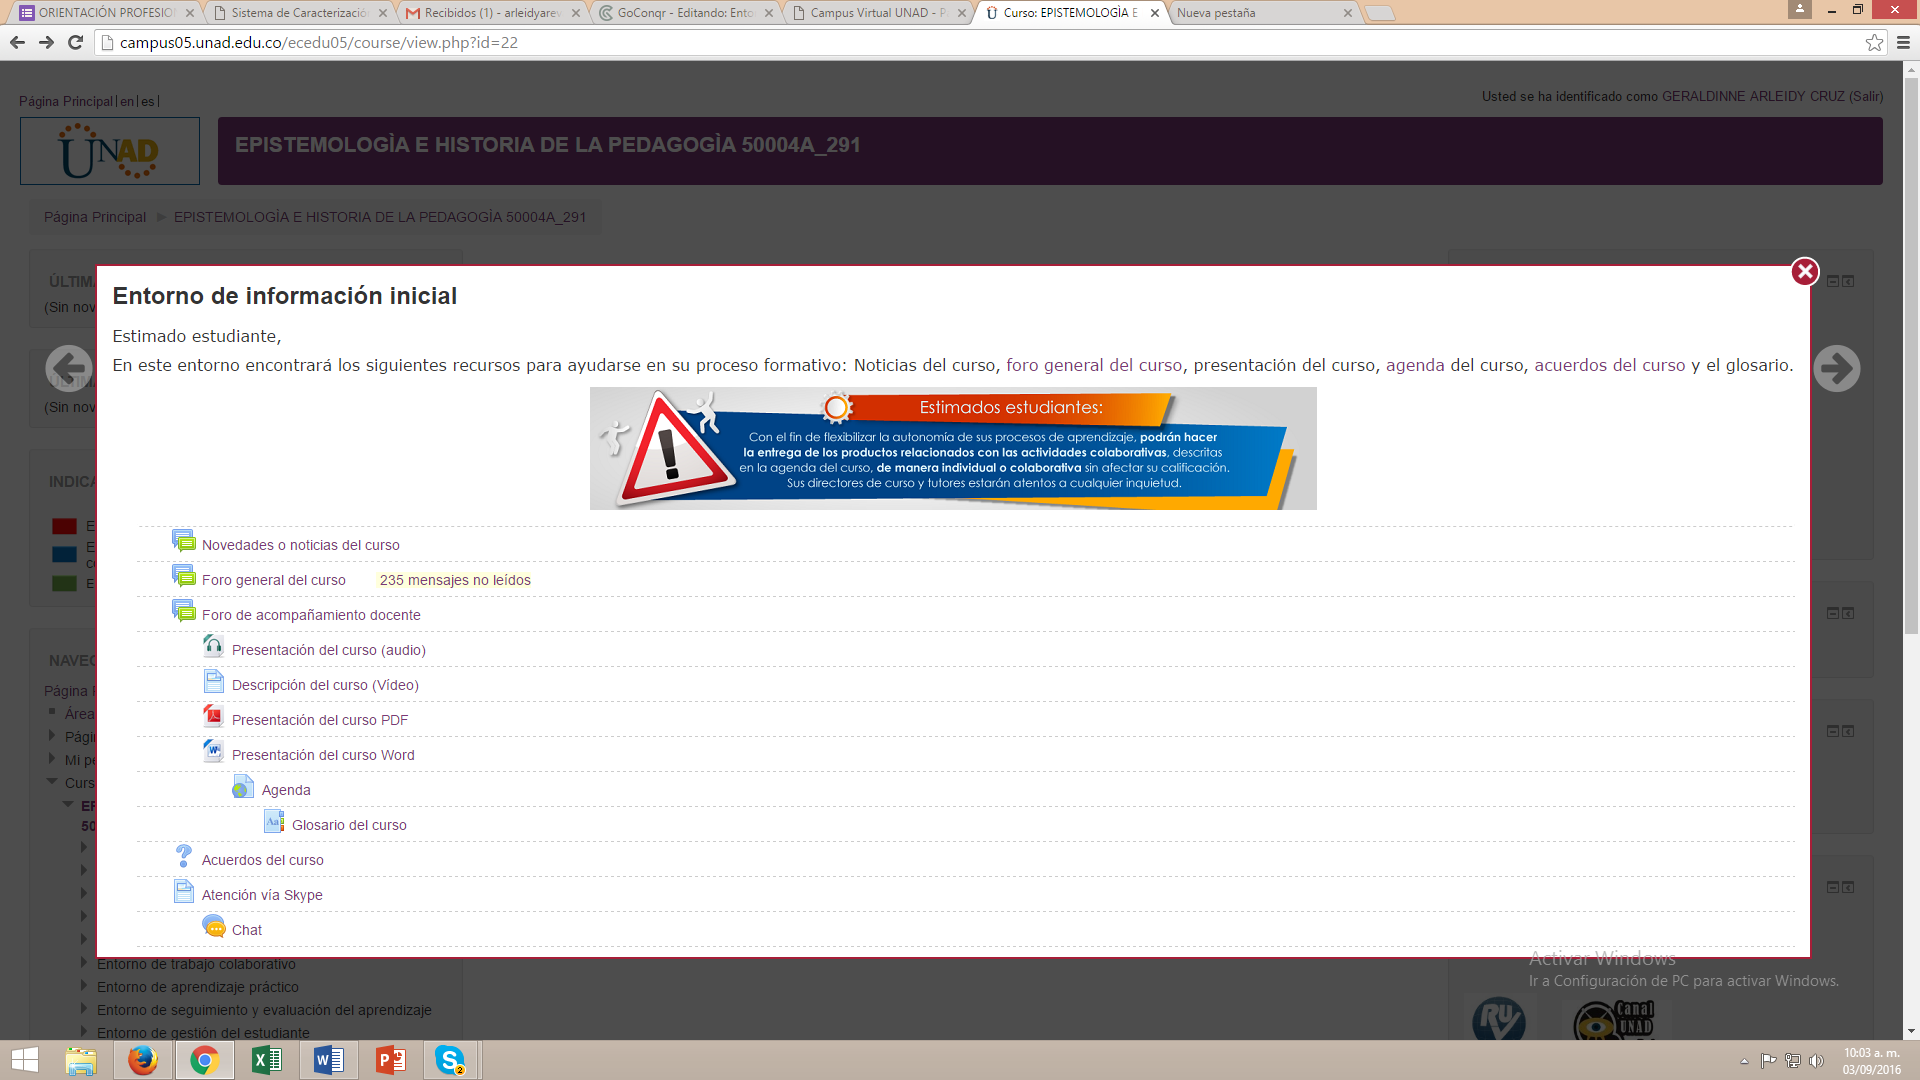1920x1080 pixels.
Task: Close the Entorno de información inicial popup
Action: pos(1804,272)
